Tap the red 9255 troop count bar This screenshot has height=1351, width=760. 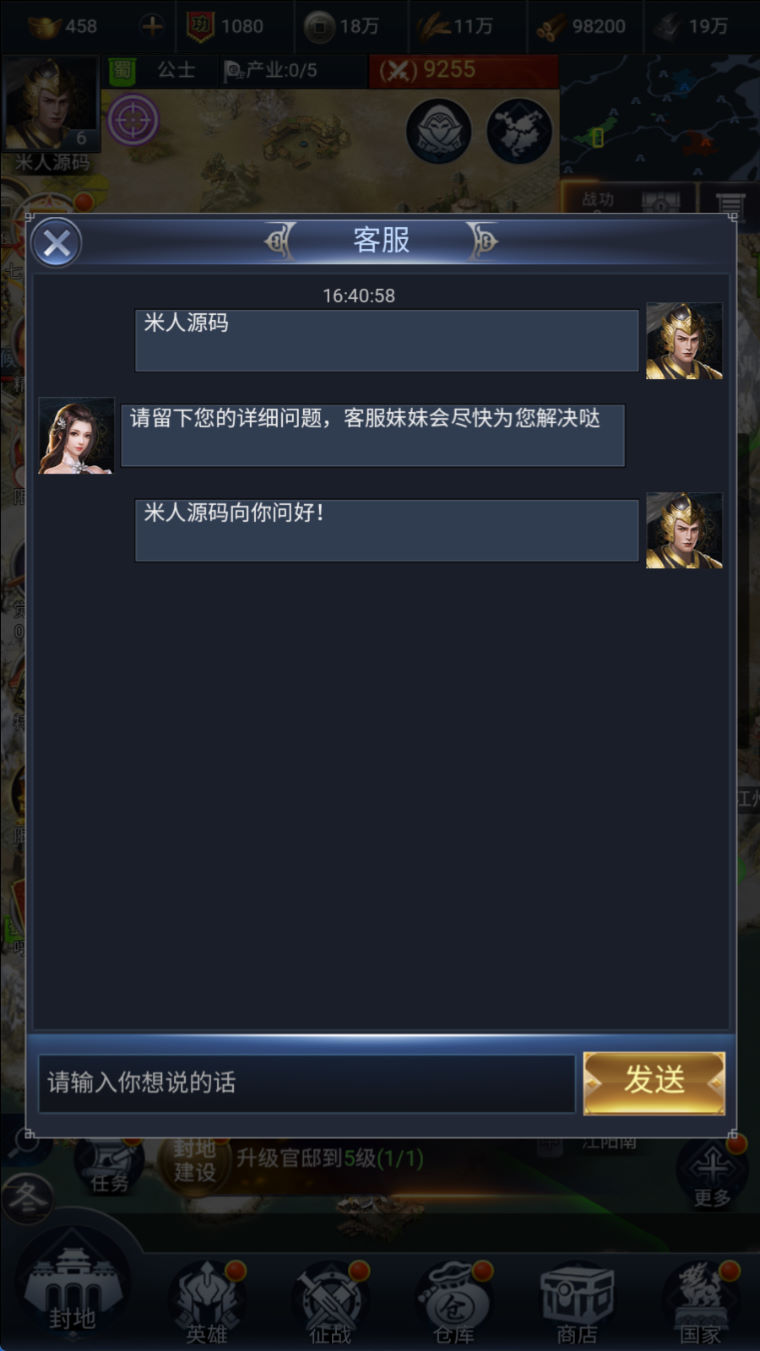pyautogui.click(x=464, y=71)
